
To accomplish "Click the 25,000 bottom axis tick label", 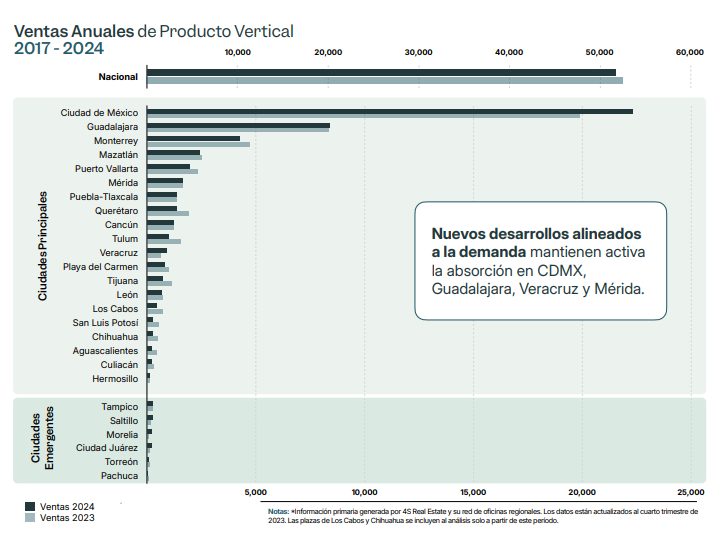I will [x=689, y=492].
